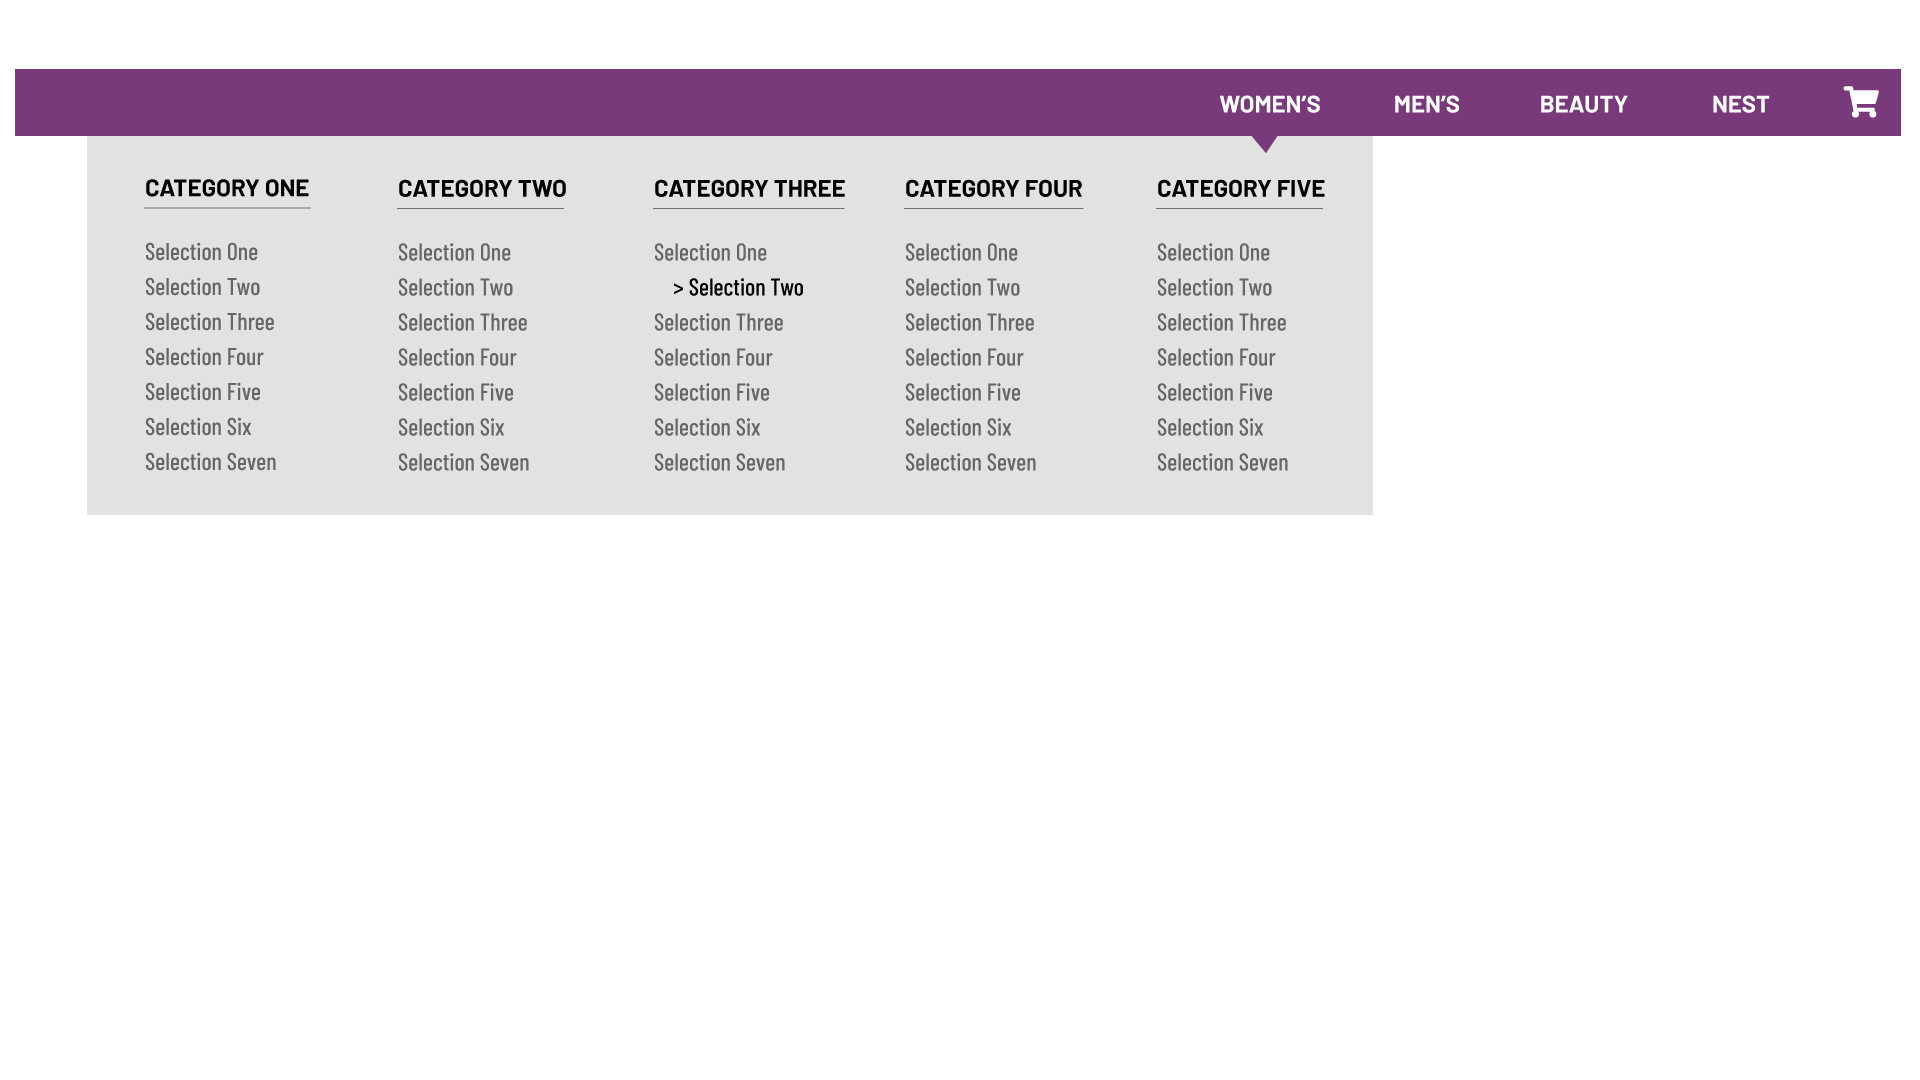Click the CATEGORY THREE heading

click(x=749, y=189)
